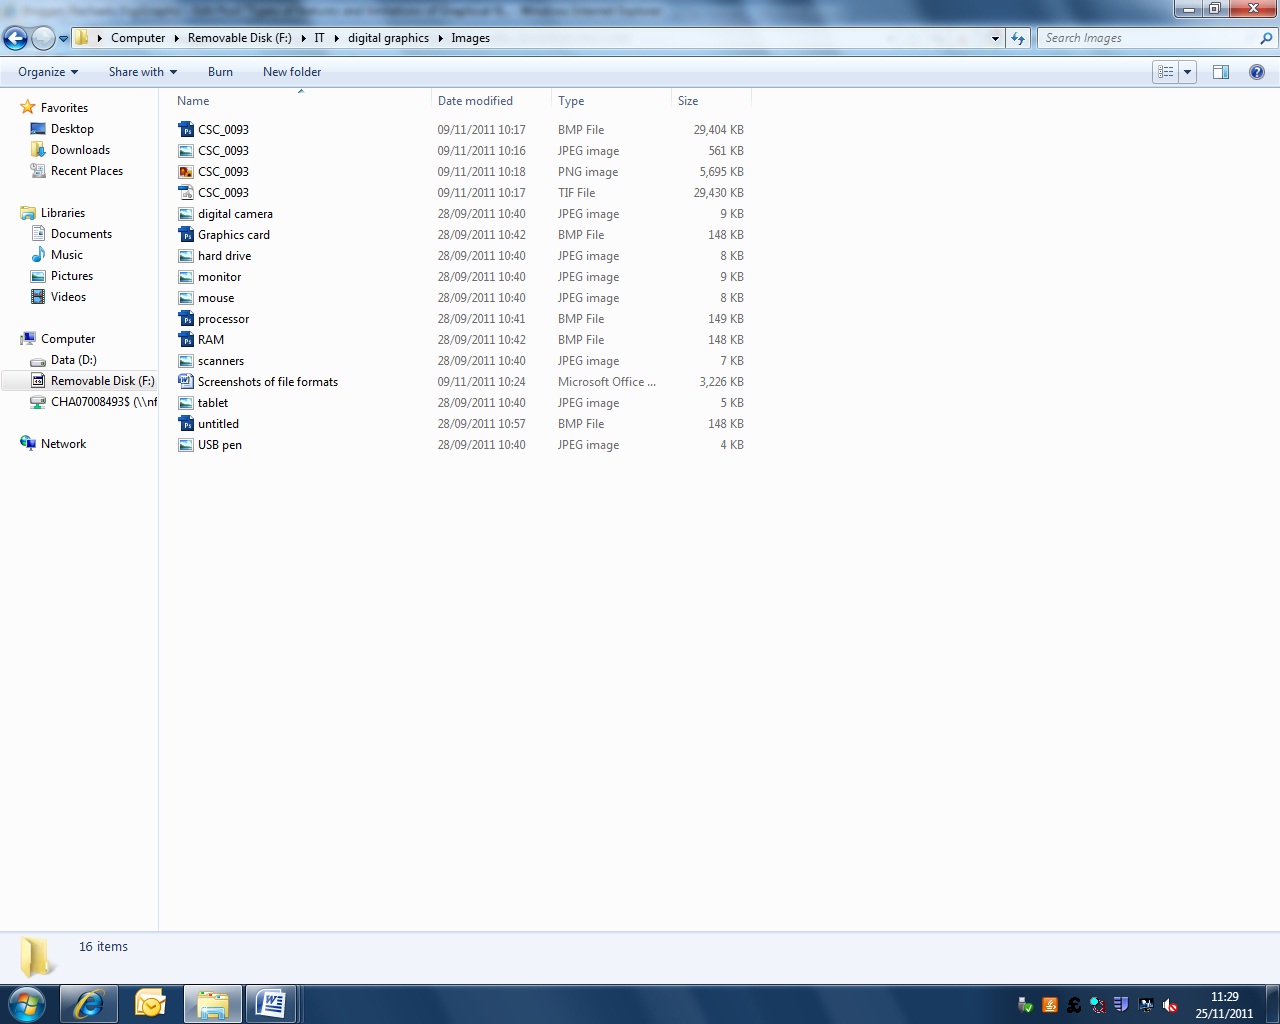Select the Screenshots of file formats document icon

click(186, 382)
